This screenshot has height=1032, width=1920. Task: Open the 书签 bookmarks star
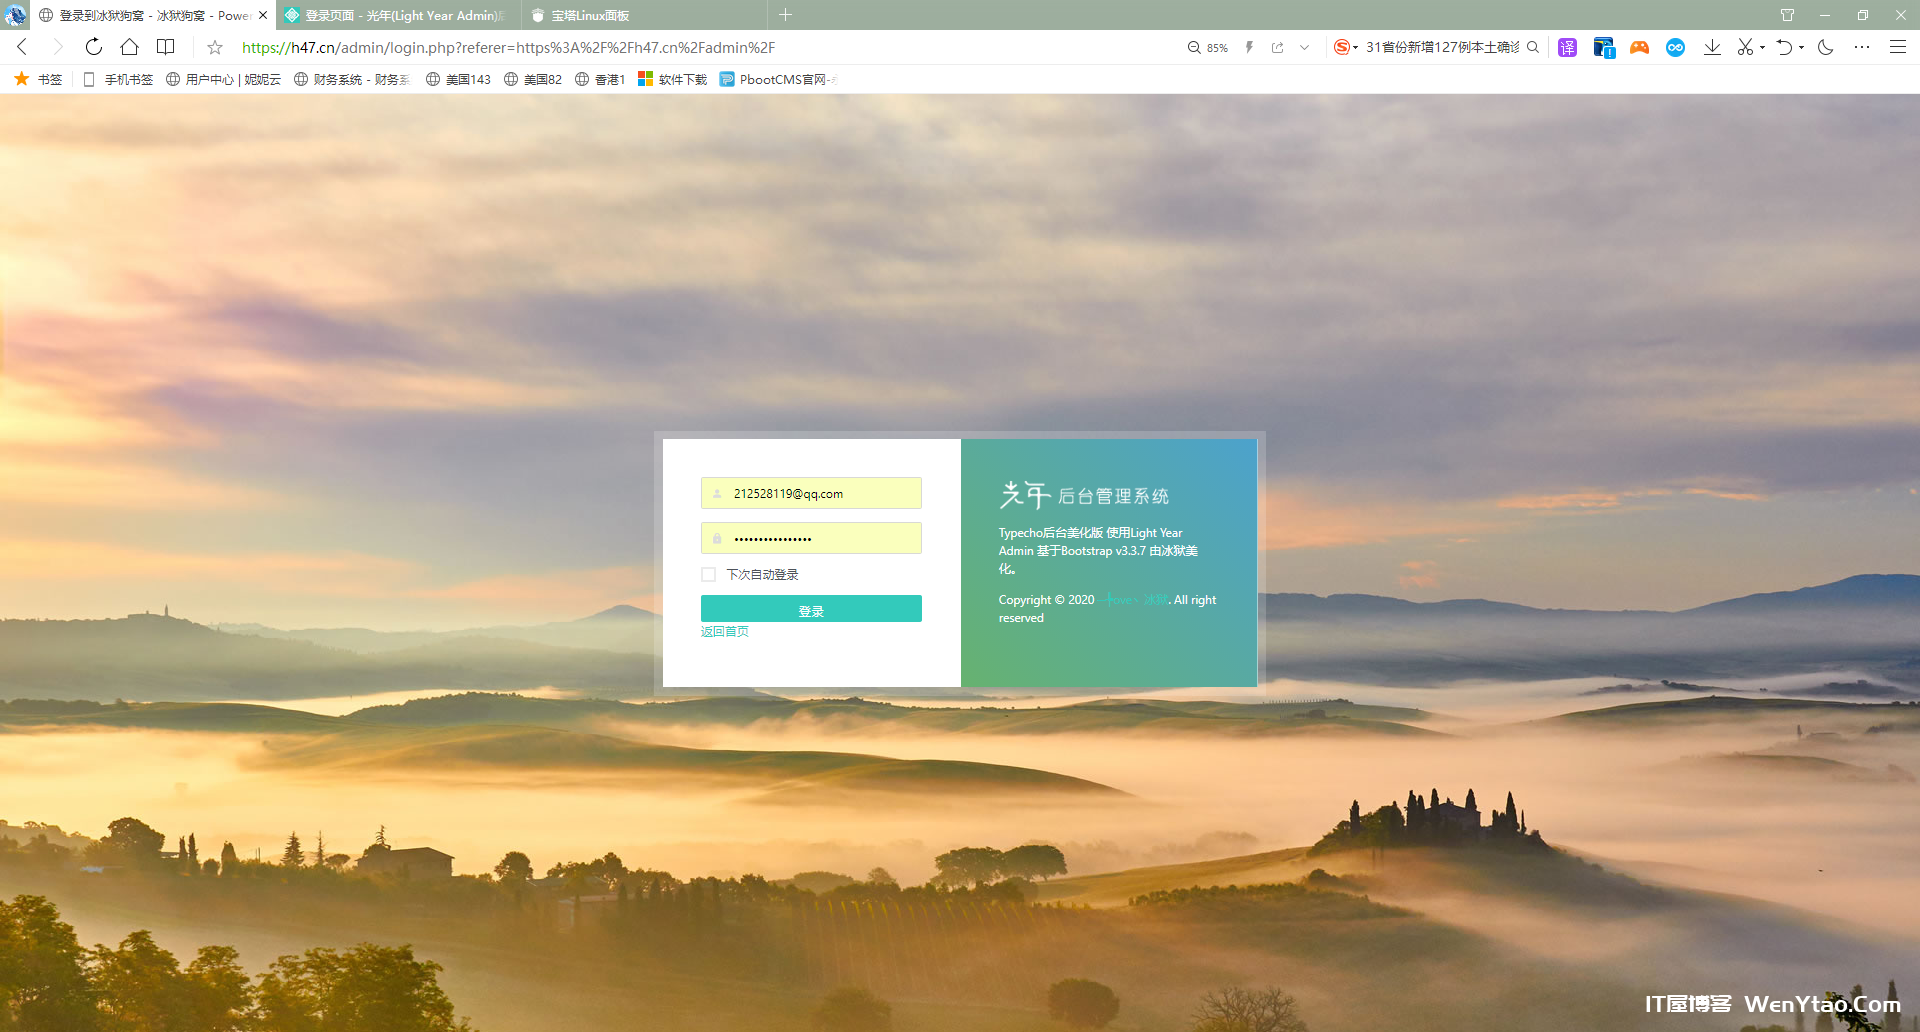[x=38, y=79]
